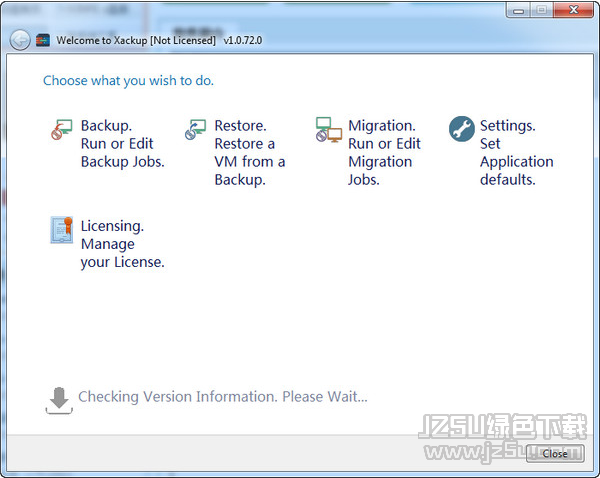Click the Xackup app icon in title bar
The height and width of the screenshot is (478, 600).
(x=43, y=40)
